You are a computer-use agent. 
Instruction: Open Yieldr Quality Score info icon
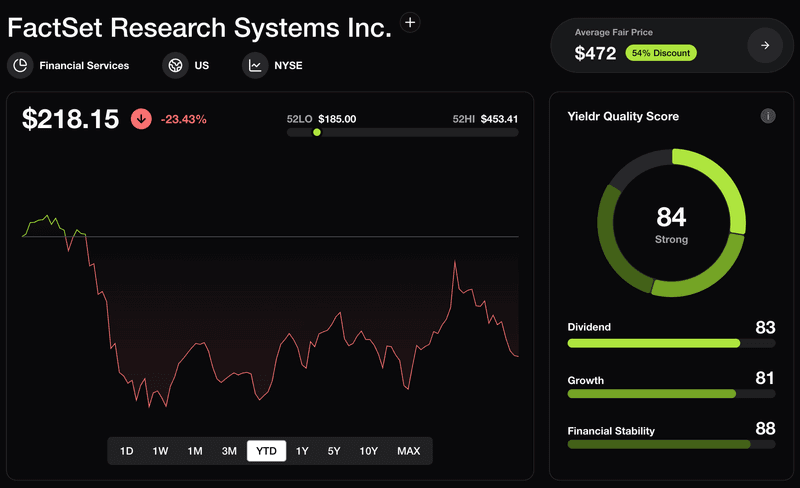[768, 116]
